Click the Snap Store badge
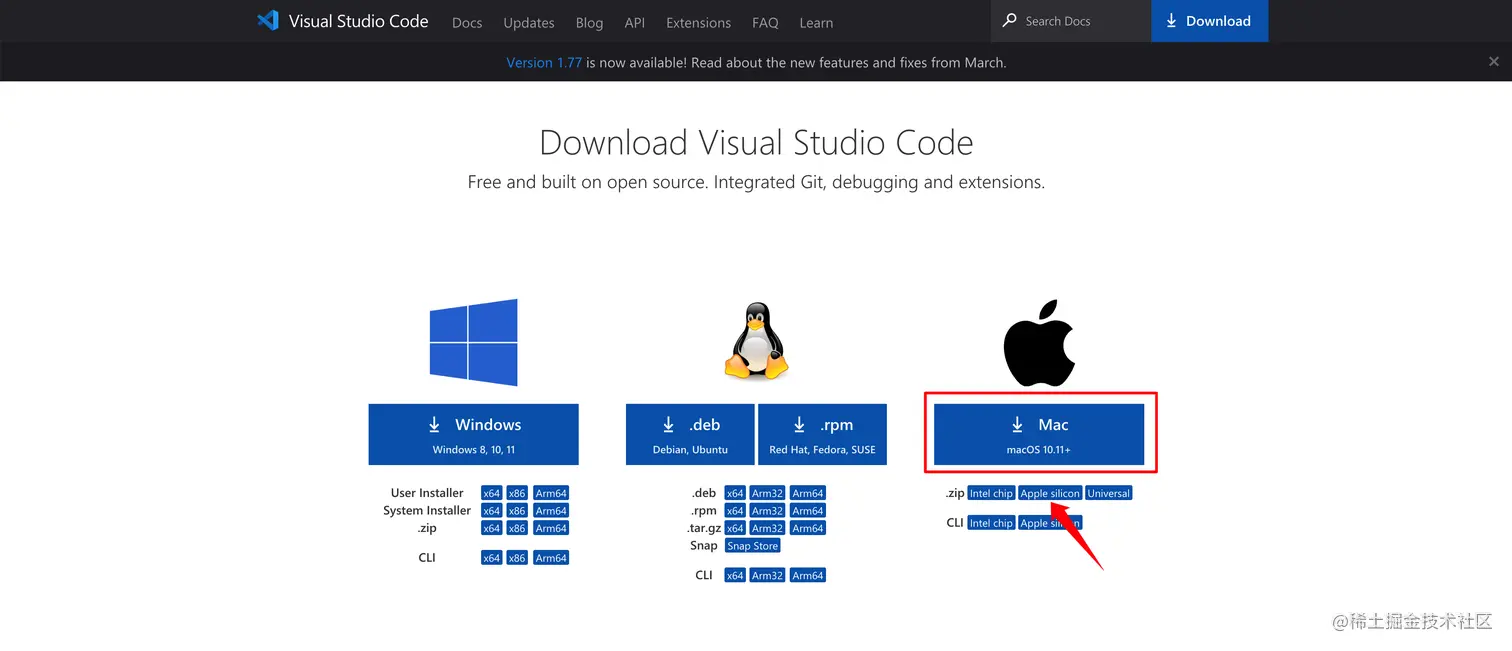 coord(752,545)
